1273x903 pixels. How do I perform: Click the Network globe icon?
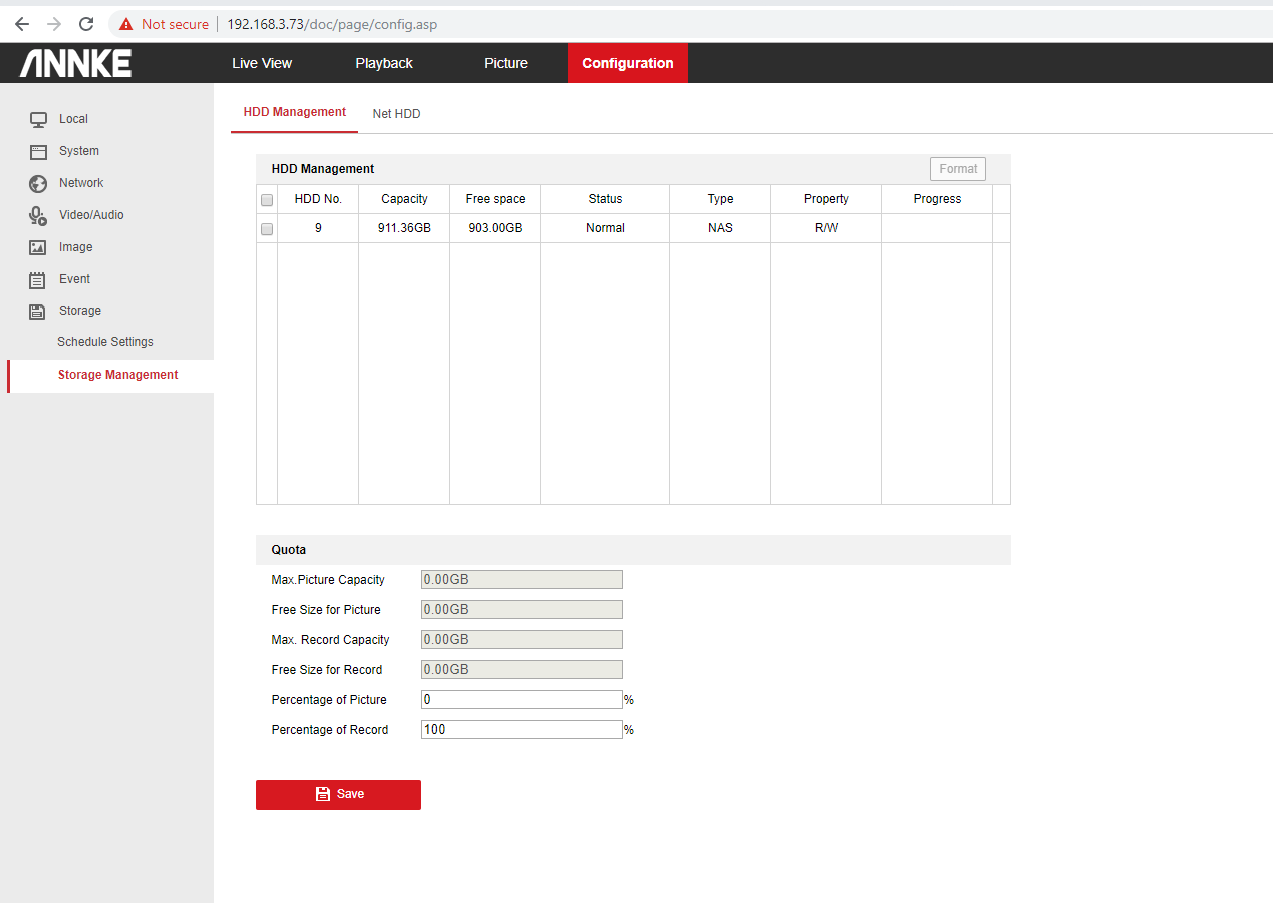pos(38,183)
